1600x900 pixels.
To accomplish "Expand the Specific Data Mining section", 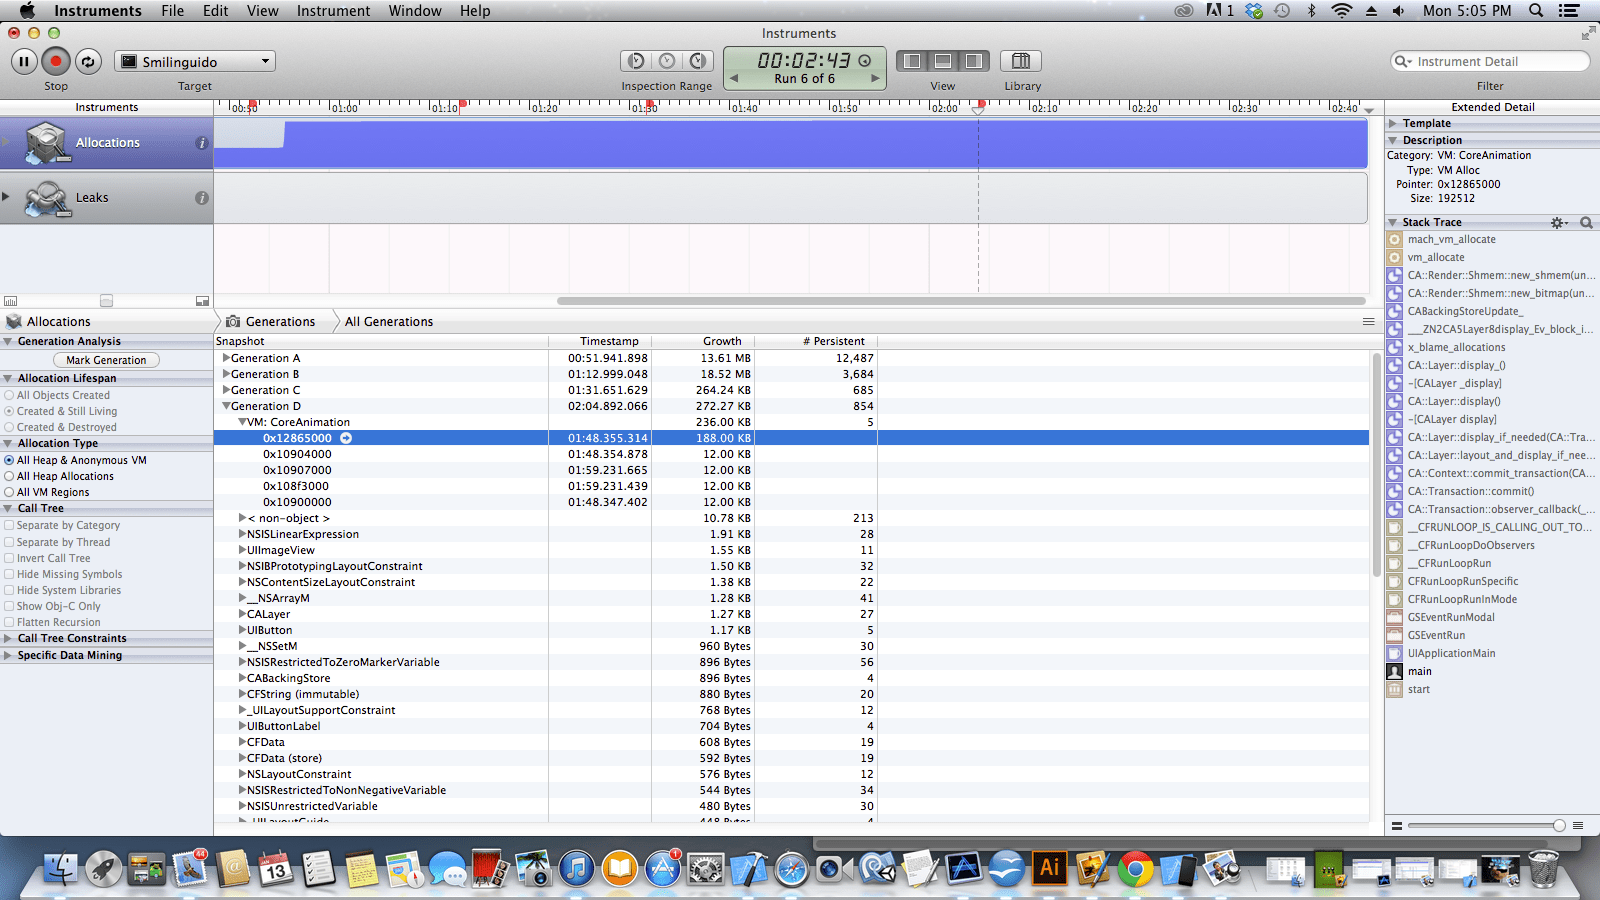I will [8, 655].
